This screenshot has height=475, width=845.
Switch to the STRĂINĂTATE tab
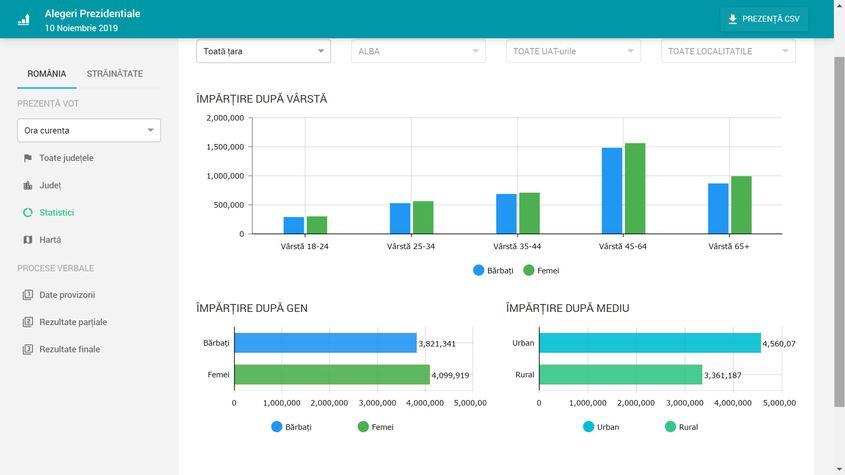[x=114, y=74]
